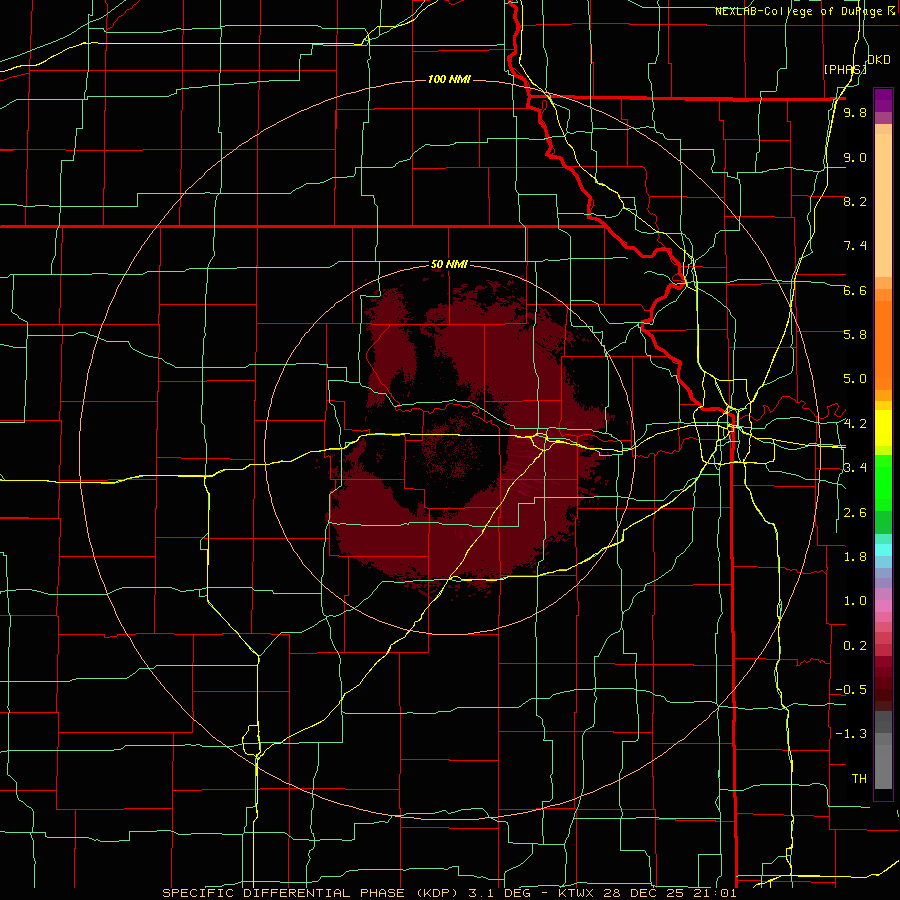Image resolution: width=900 pixels, height=900 pixels.
Task: Click the 3.4 value on the legend
Action: (855, 468)
